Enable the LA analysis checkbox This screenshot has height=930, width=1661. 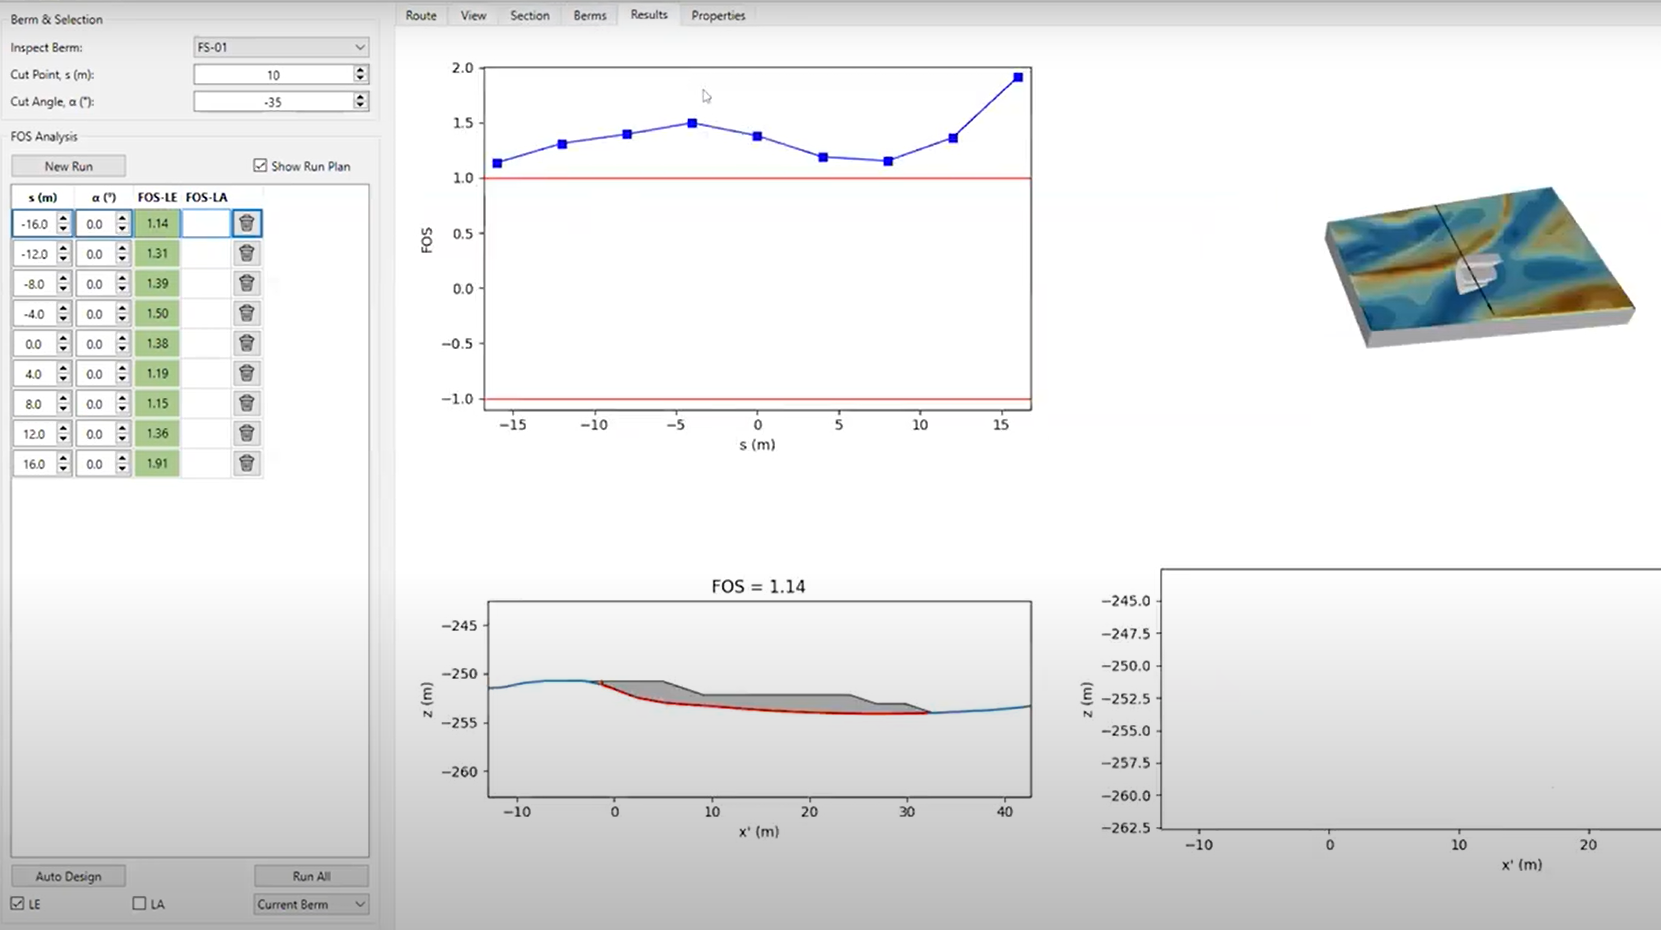pos(140,904)
